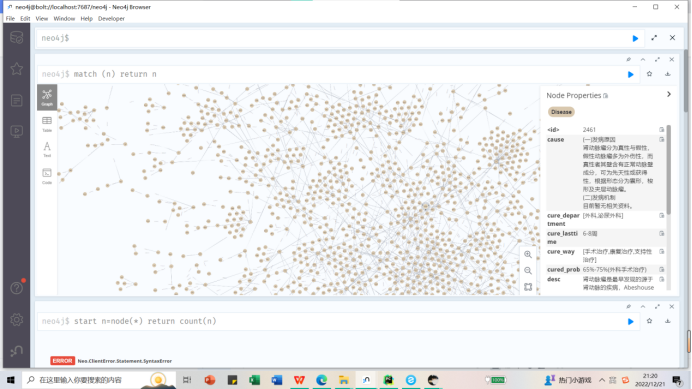Open the Favorites star in sidebar
Image resolution: width=692 pixels, height=389 pixels.
(17, 69)
